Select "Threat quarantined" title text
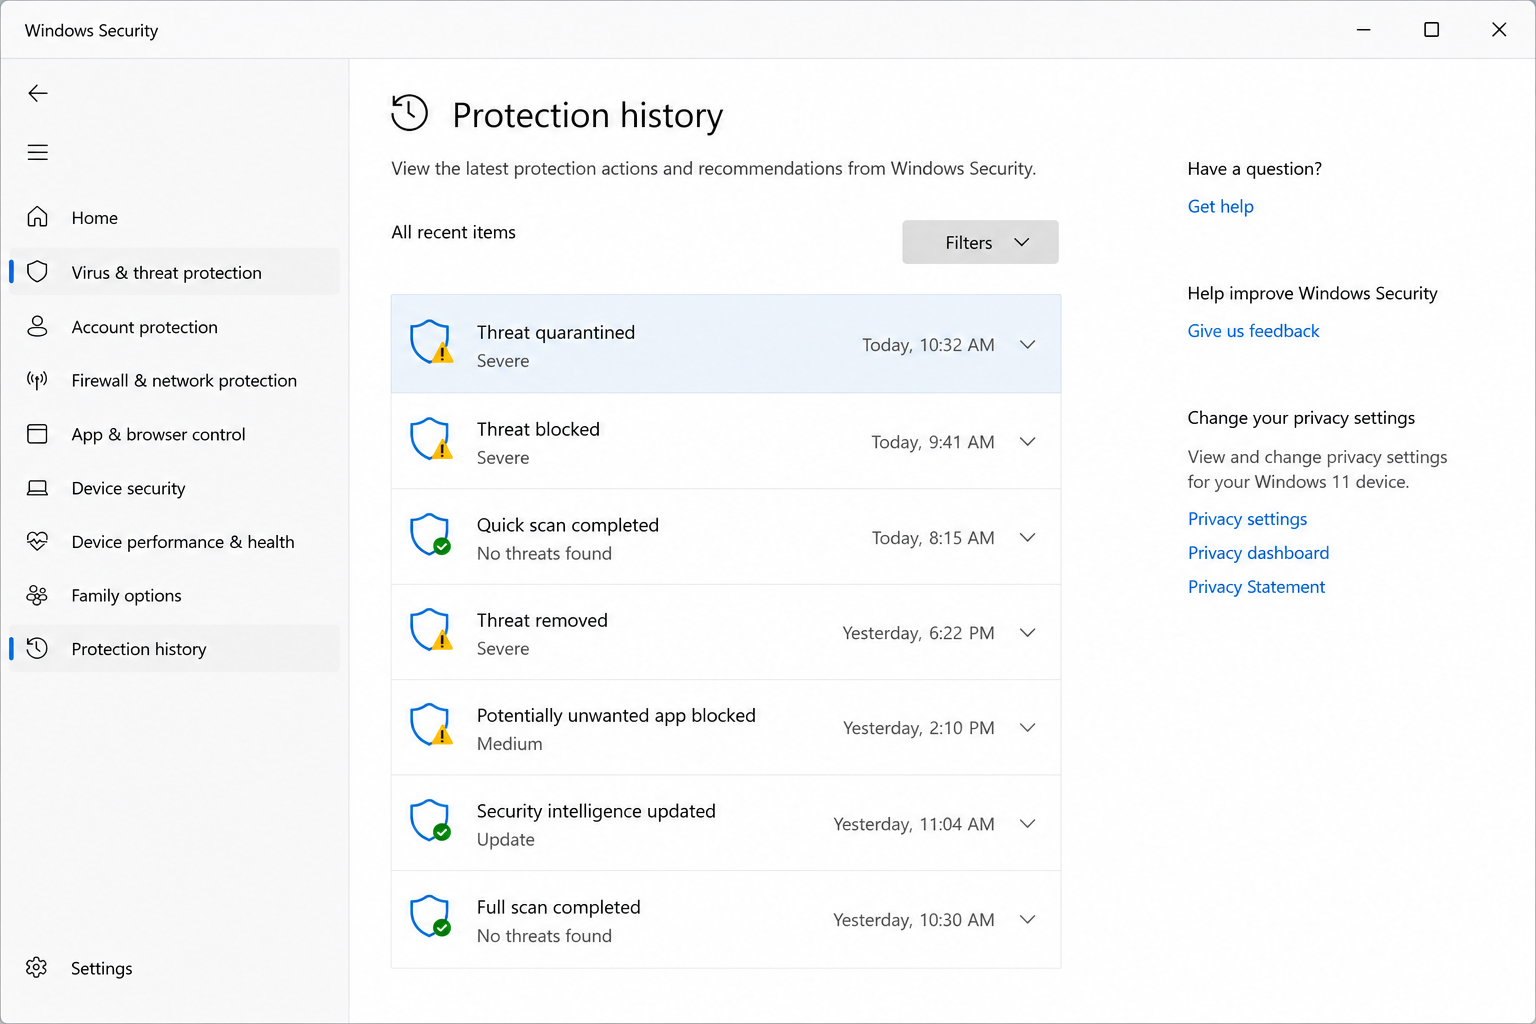The image size is (1536, 1024). coord(556,332)
